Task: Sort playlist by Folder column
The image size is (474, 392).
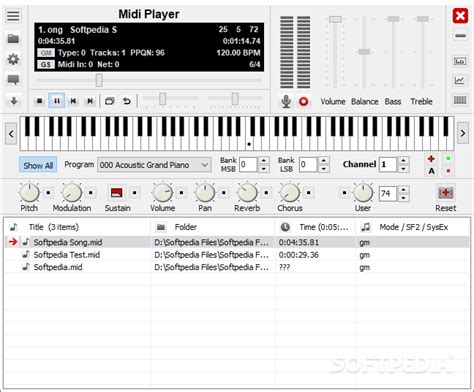Action: [x=213, y=227]
